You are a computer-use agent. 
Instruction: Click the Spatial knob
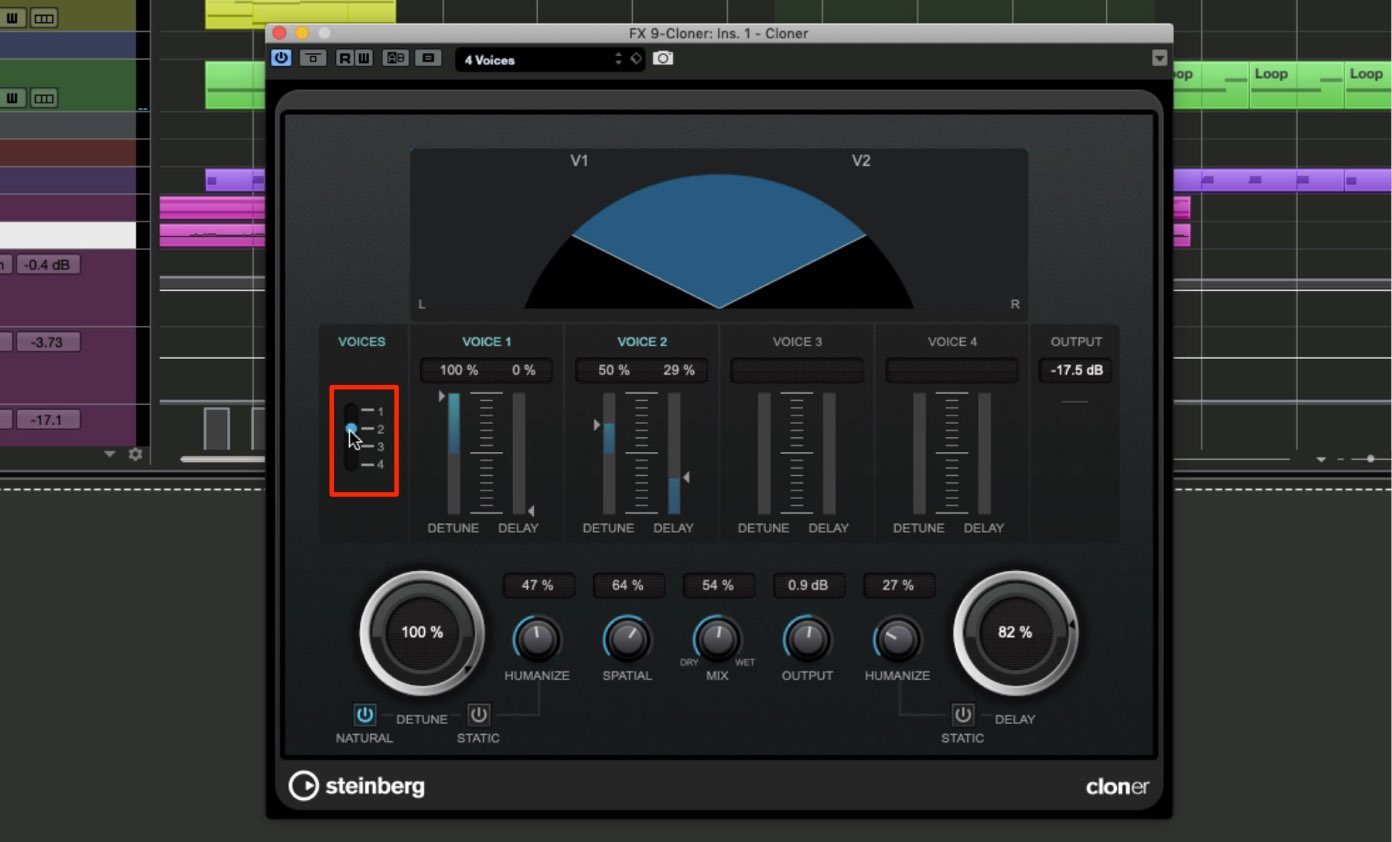[627, 638]
